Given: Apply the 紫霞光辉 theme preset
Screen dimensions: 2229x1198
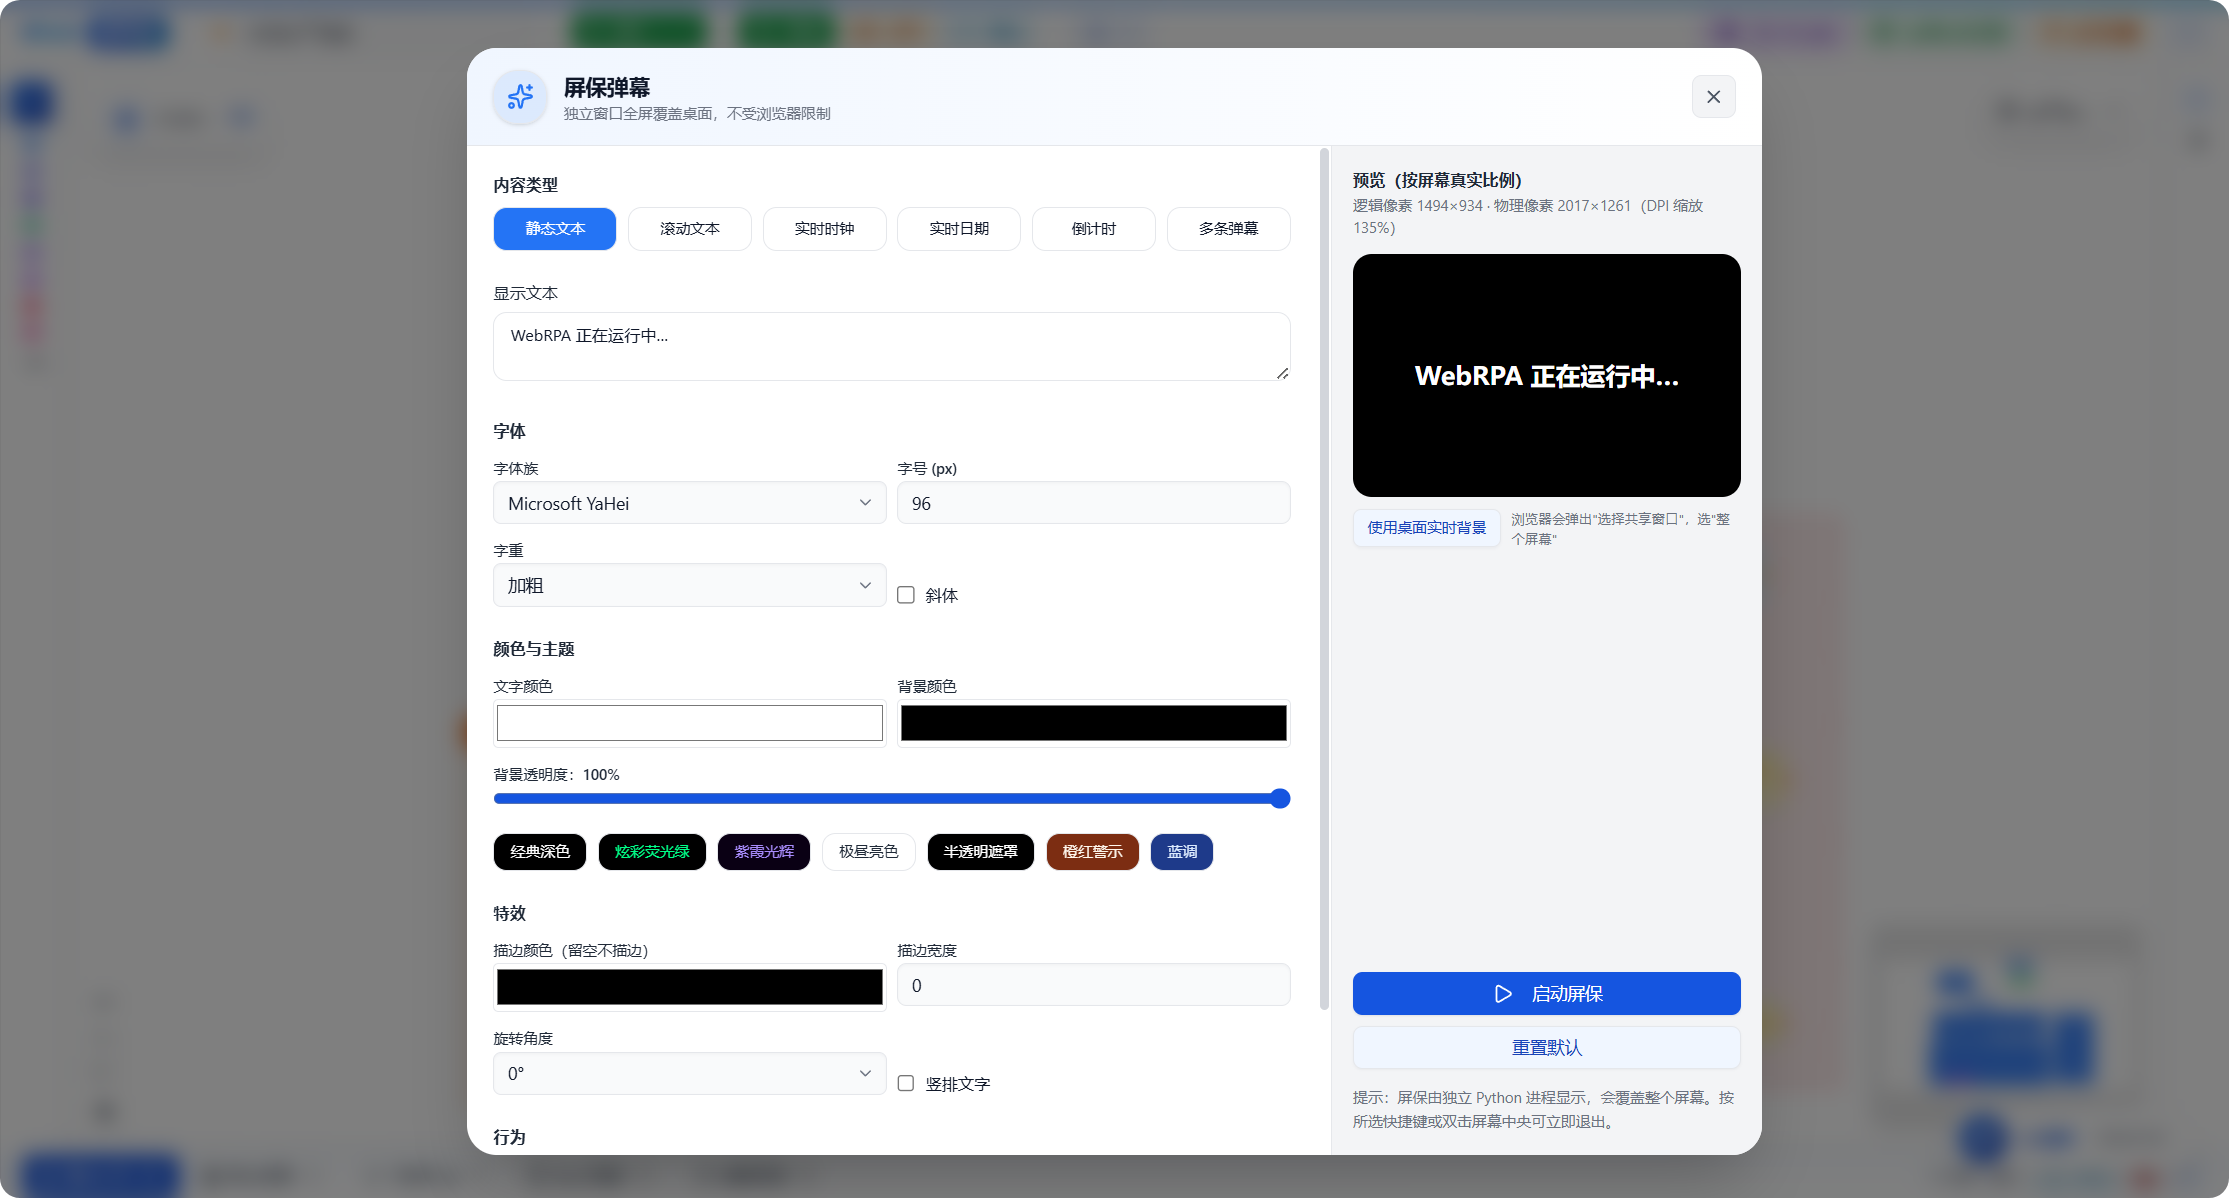Looking at the screenshot, I should (x=764, y=852).
